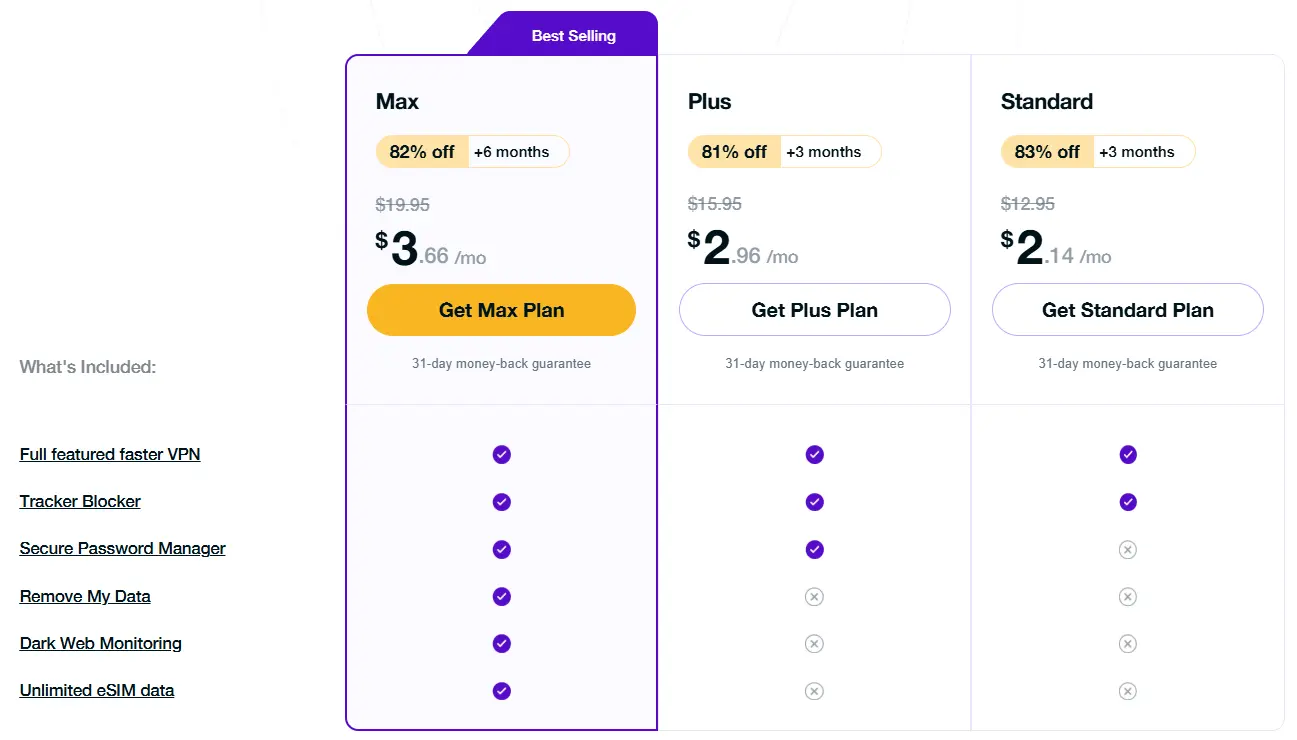
Task: Select the Get Standard Plan button
Action: (x=1127, y=310)
